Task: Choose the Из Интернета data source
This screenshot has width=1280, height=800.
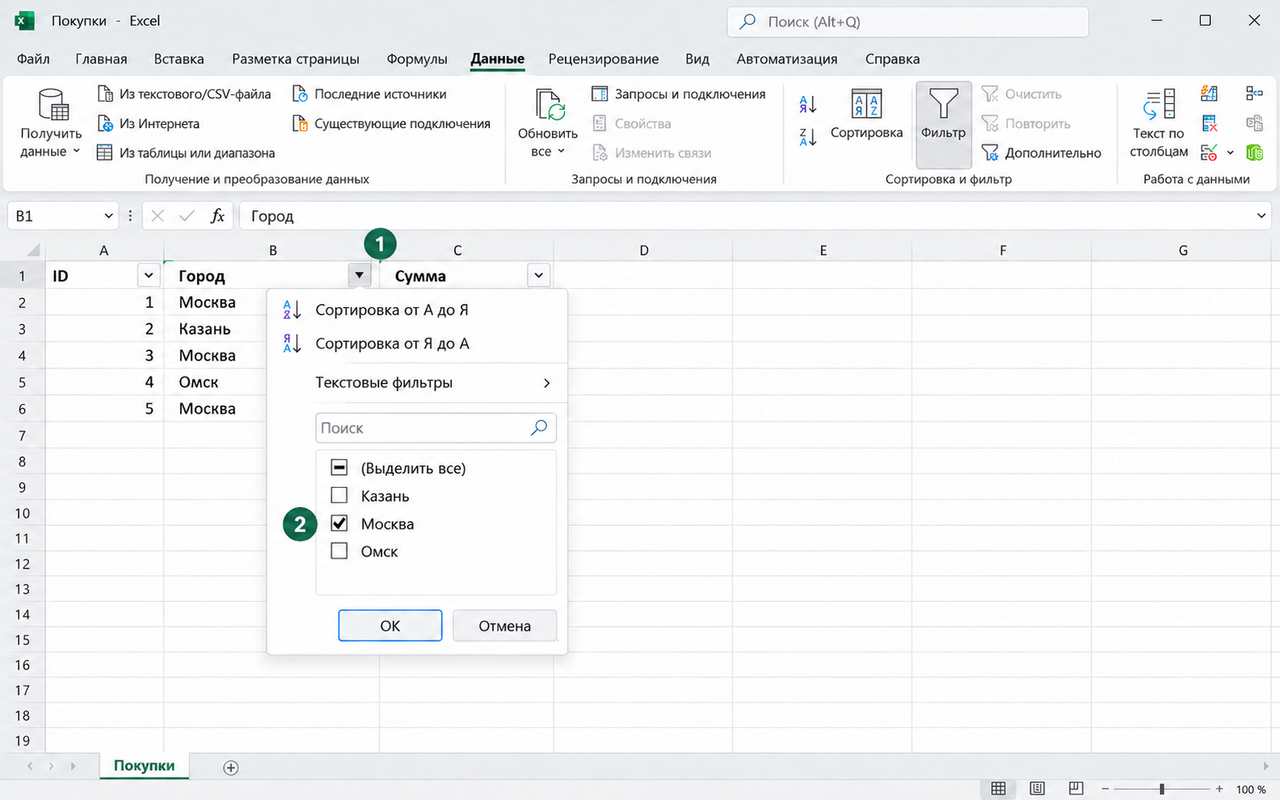Action: 148,124
